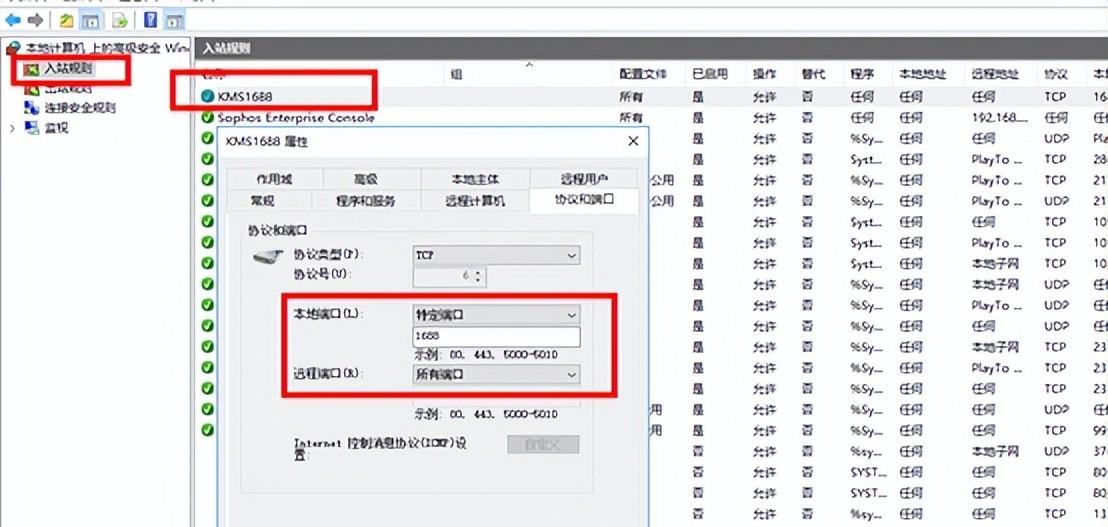Screen dimensions: 1108x527
Task: Click the firewall root node icon in tree
Action: click(x=12, y=48)
